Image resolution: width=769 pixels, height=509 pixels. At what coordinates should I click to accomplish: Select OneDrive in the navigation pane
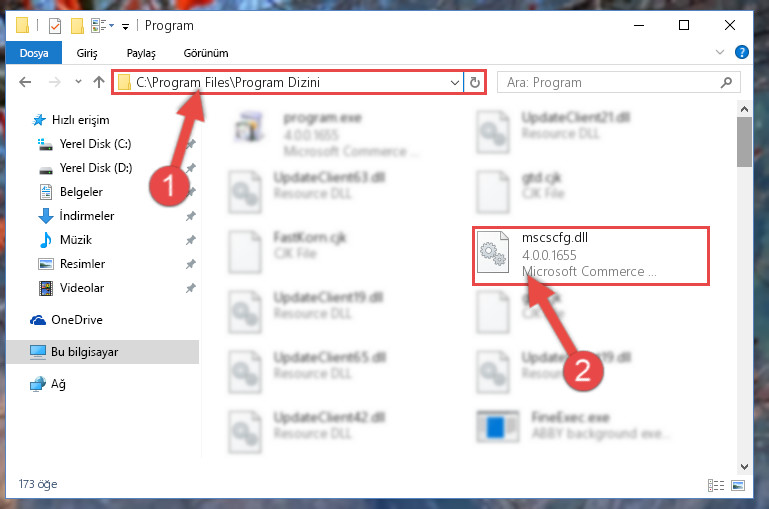pos(77,320)
